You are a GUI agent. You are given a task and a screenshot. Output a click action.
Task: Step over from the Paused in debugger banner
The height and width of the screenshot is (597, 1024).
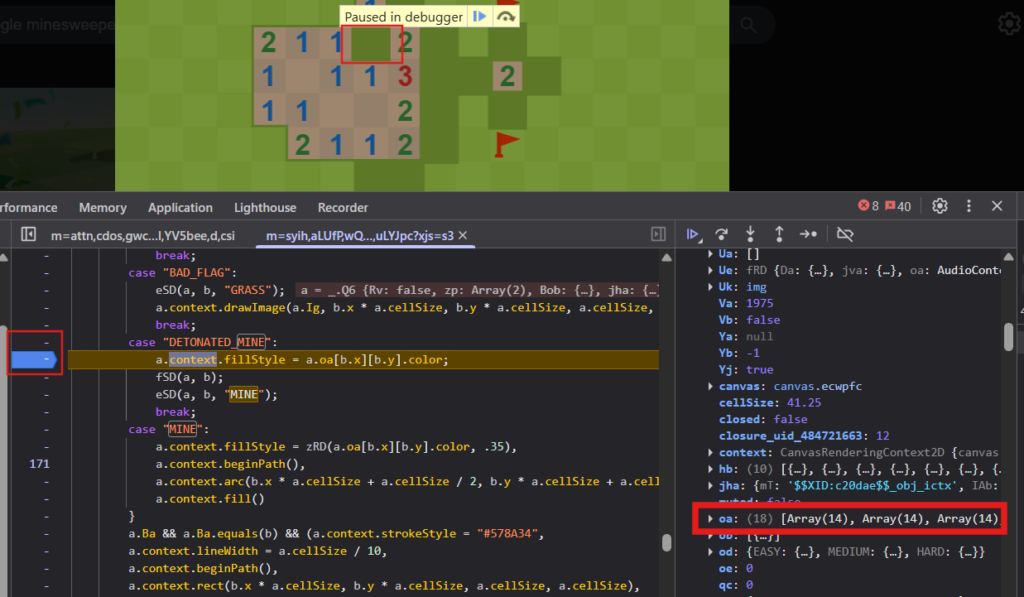(x=505, y=15)
